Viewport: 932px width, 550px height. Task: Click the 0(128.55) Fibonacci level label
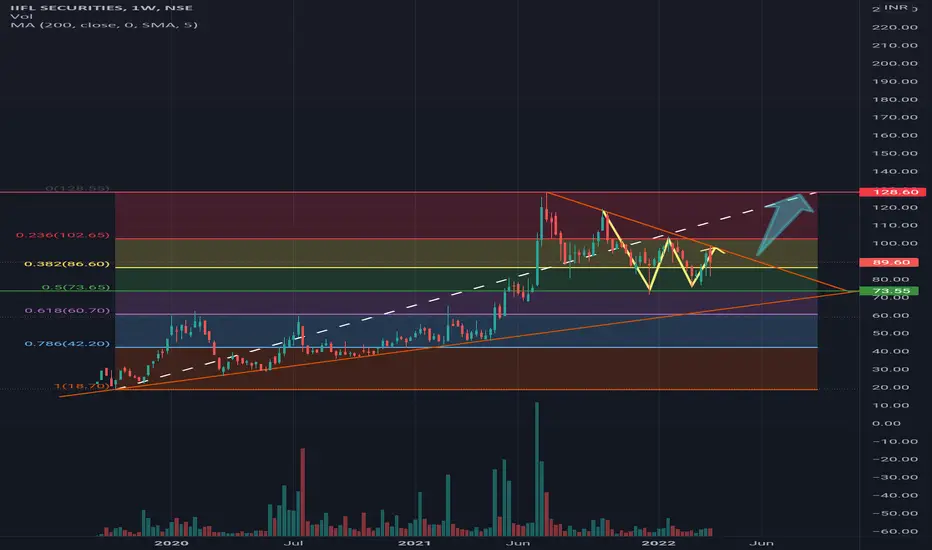[77, 188]
